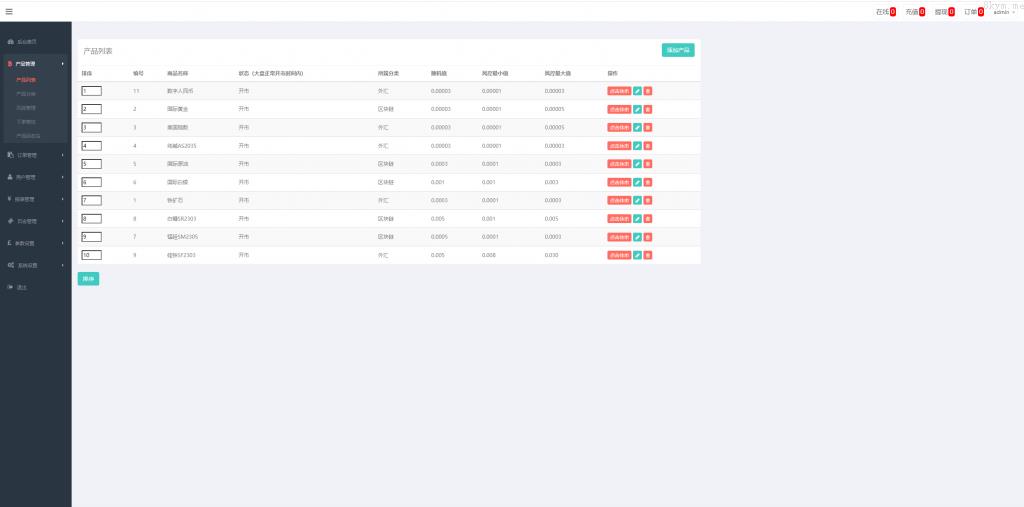Click the green 添加产品 button
The width and height of the screenshot is (1024, 507).
click(x=678, y=50)
